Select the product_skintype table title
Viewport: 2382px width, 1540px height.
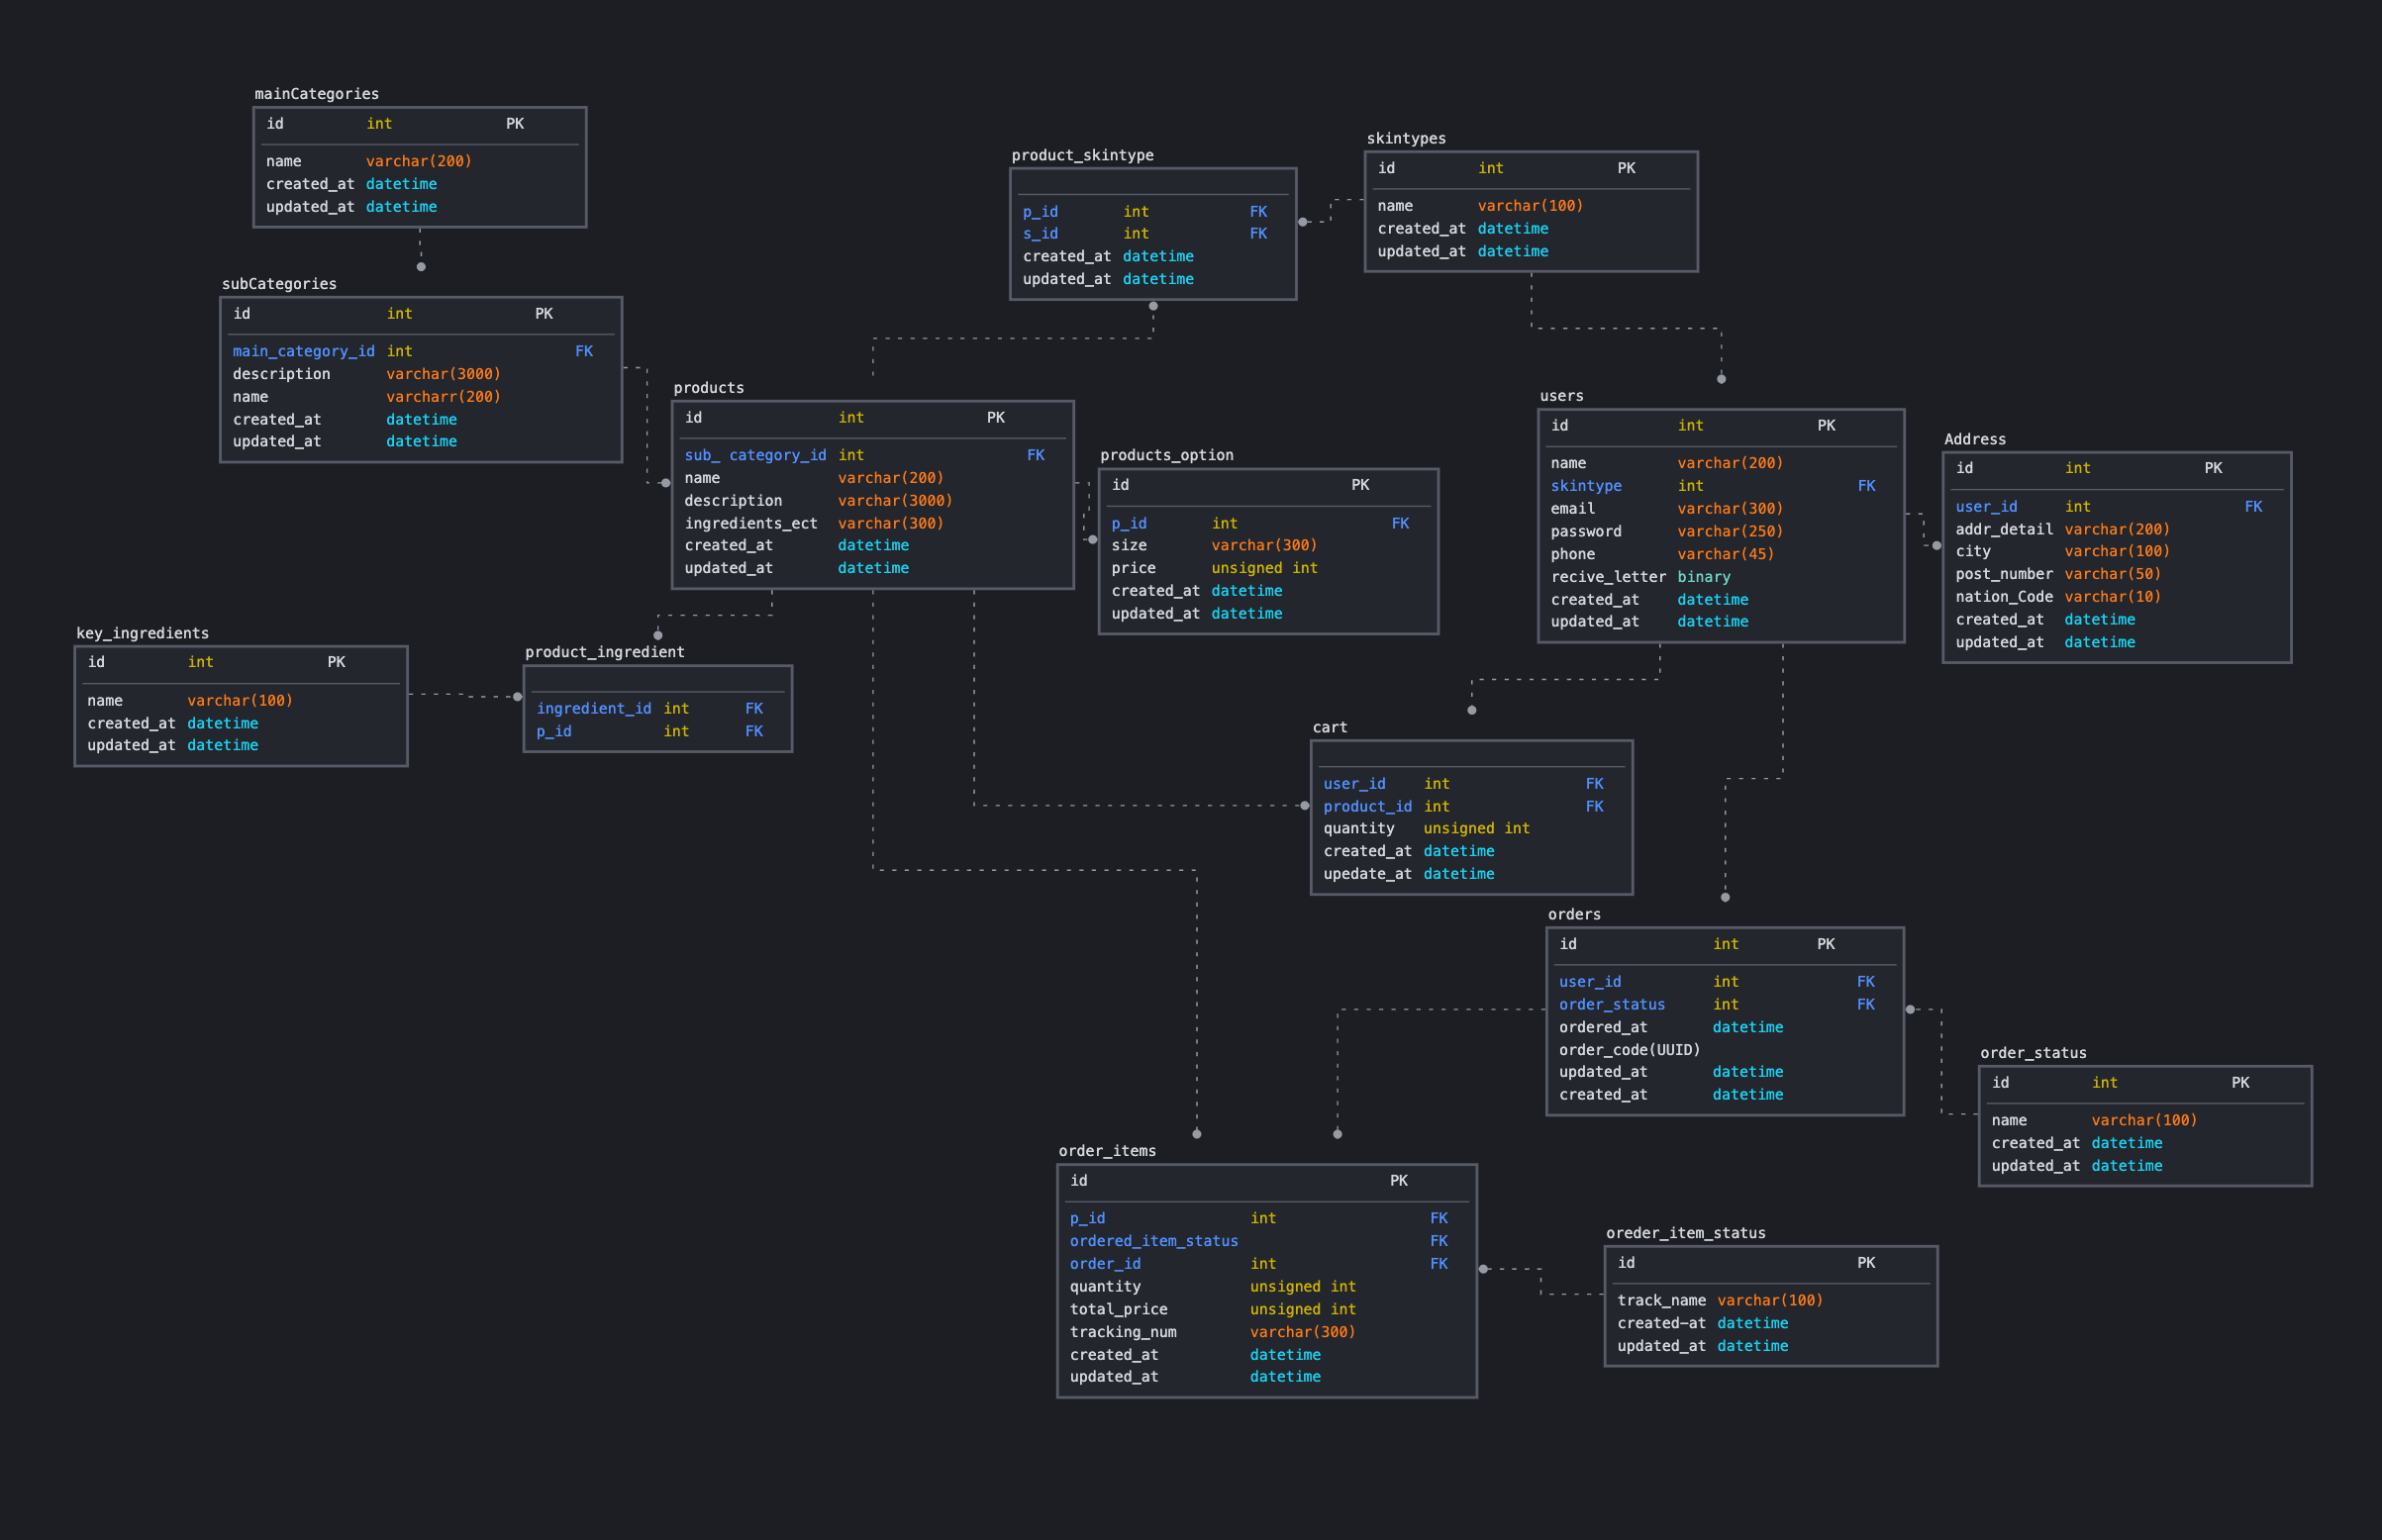point(1082,155)
